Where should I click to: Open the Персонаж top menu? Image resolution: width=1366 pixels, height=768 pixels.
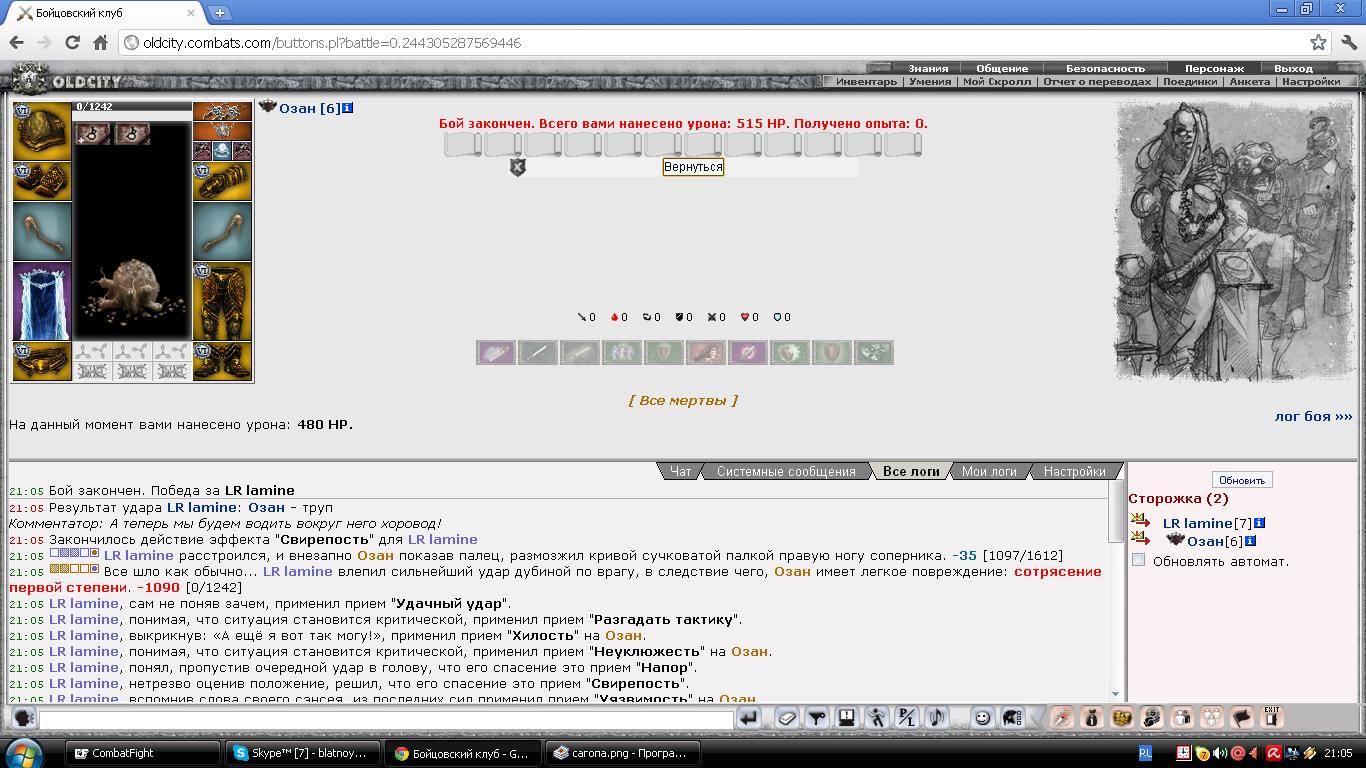click(x=1214, y=69)
